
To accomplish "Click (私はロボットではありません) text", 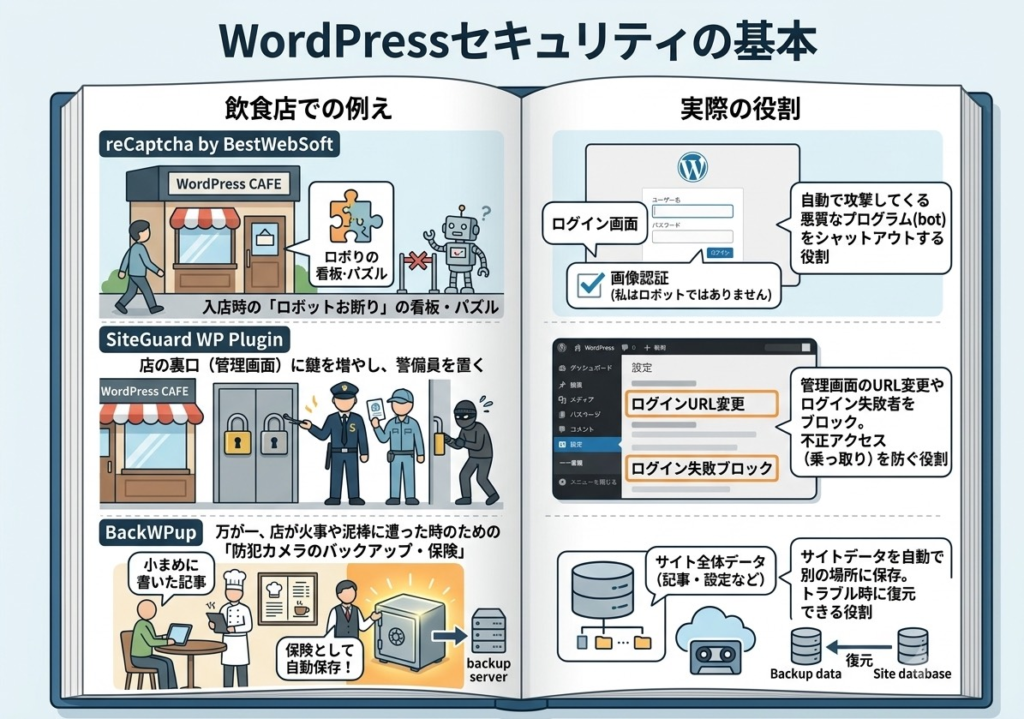I will (x=691, y=295).
